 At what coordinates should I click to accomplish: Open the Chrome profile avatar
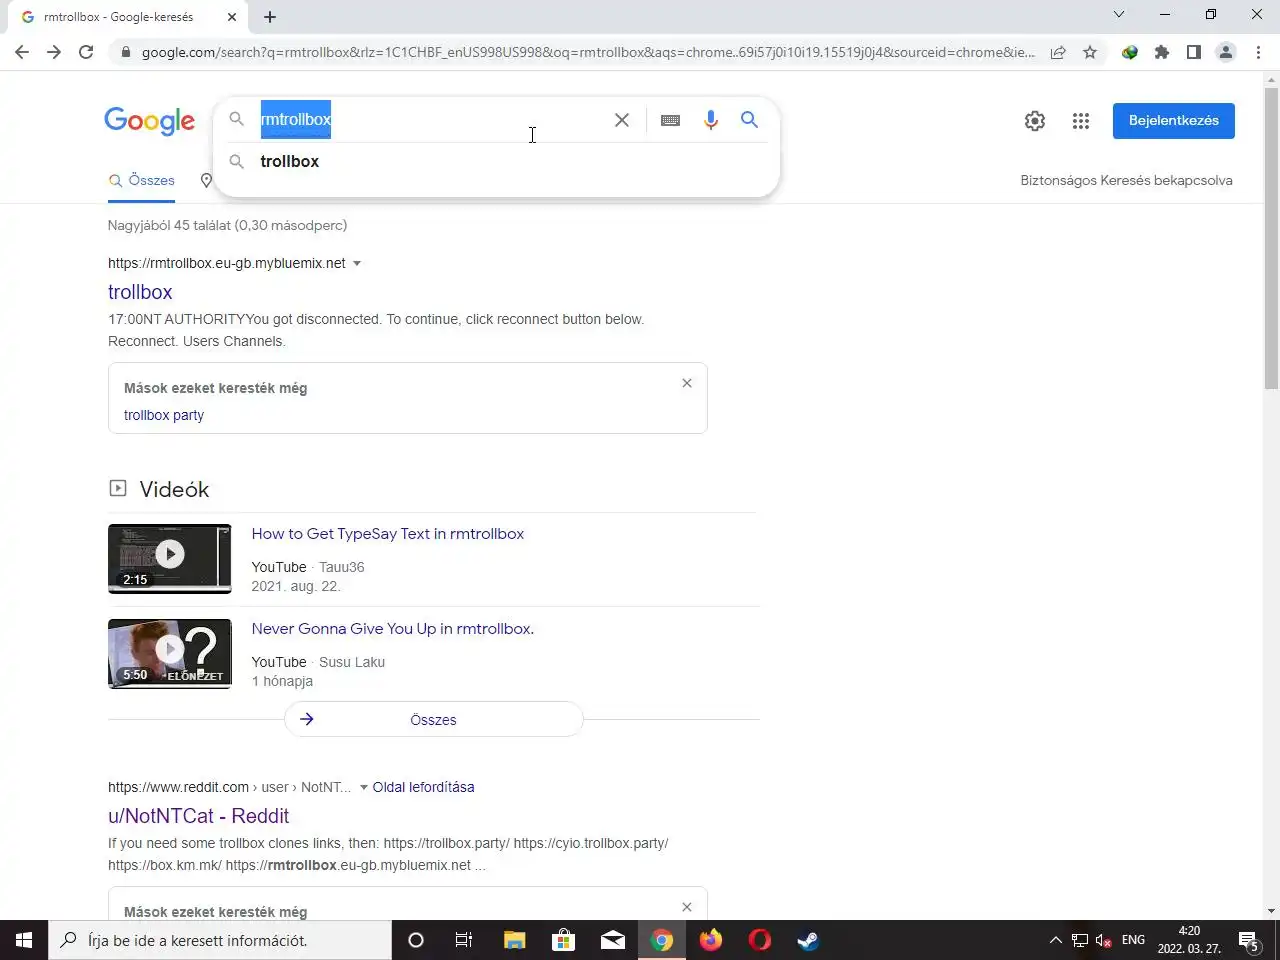1226,52
